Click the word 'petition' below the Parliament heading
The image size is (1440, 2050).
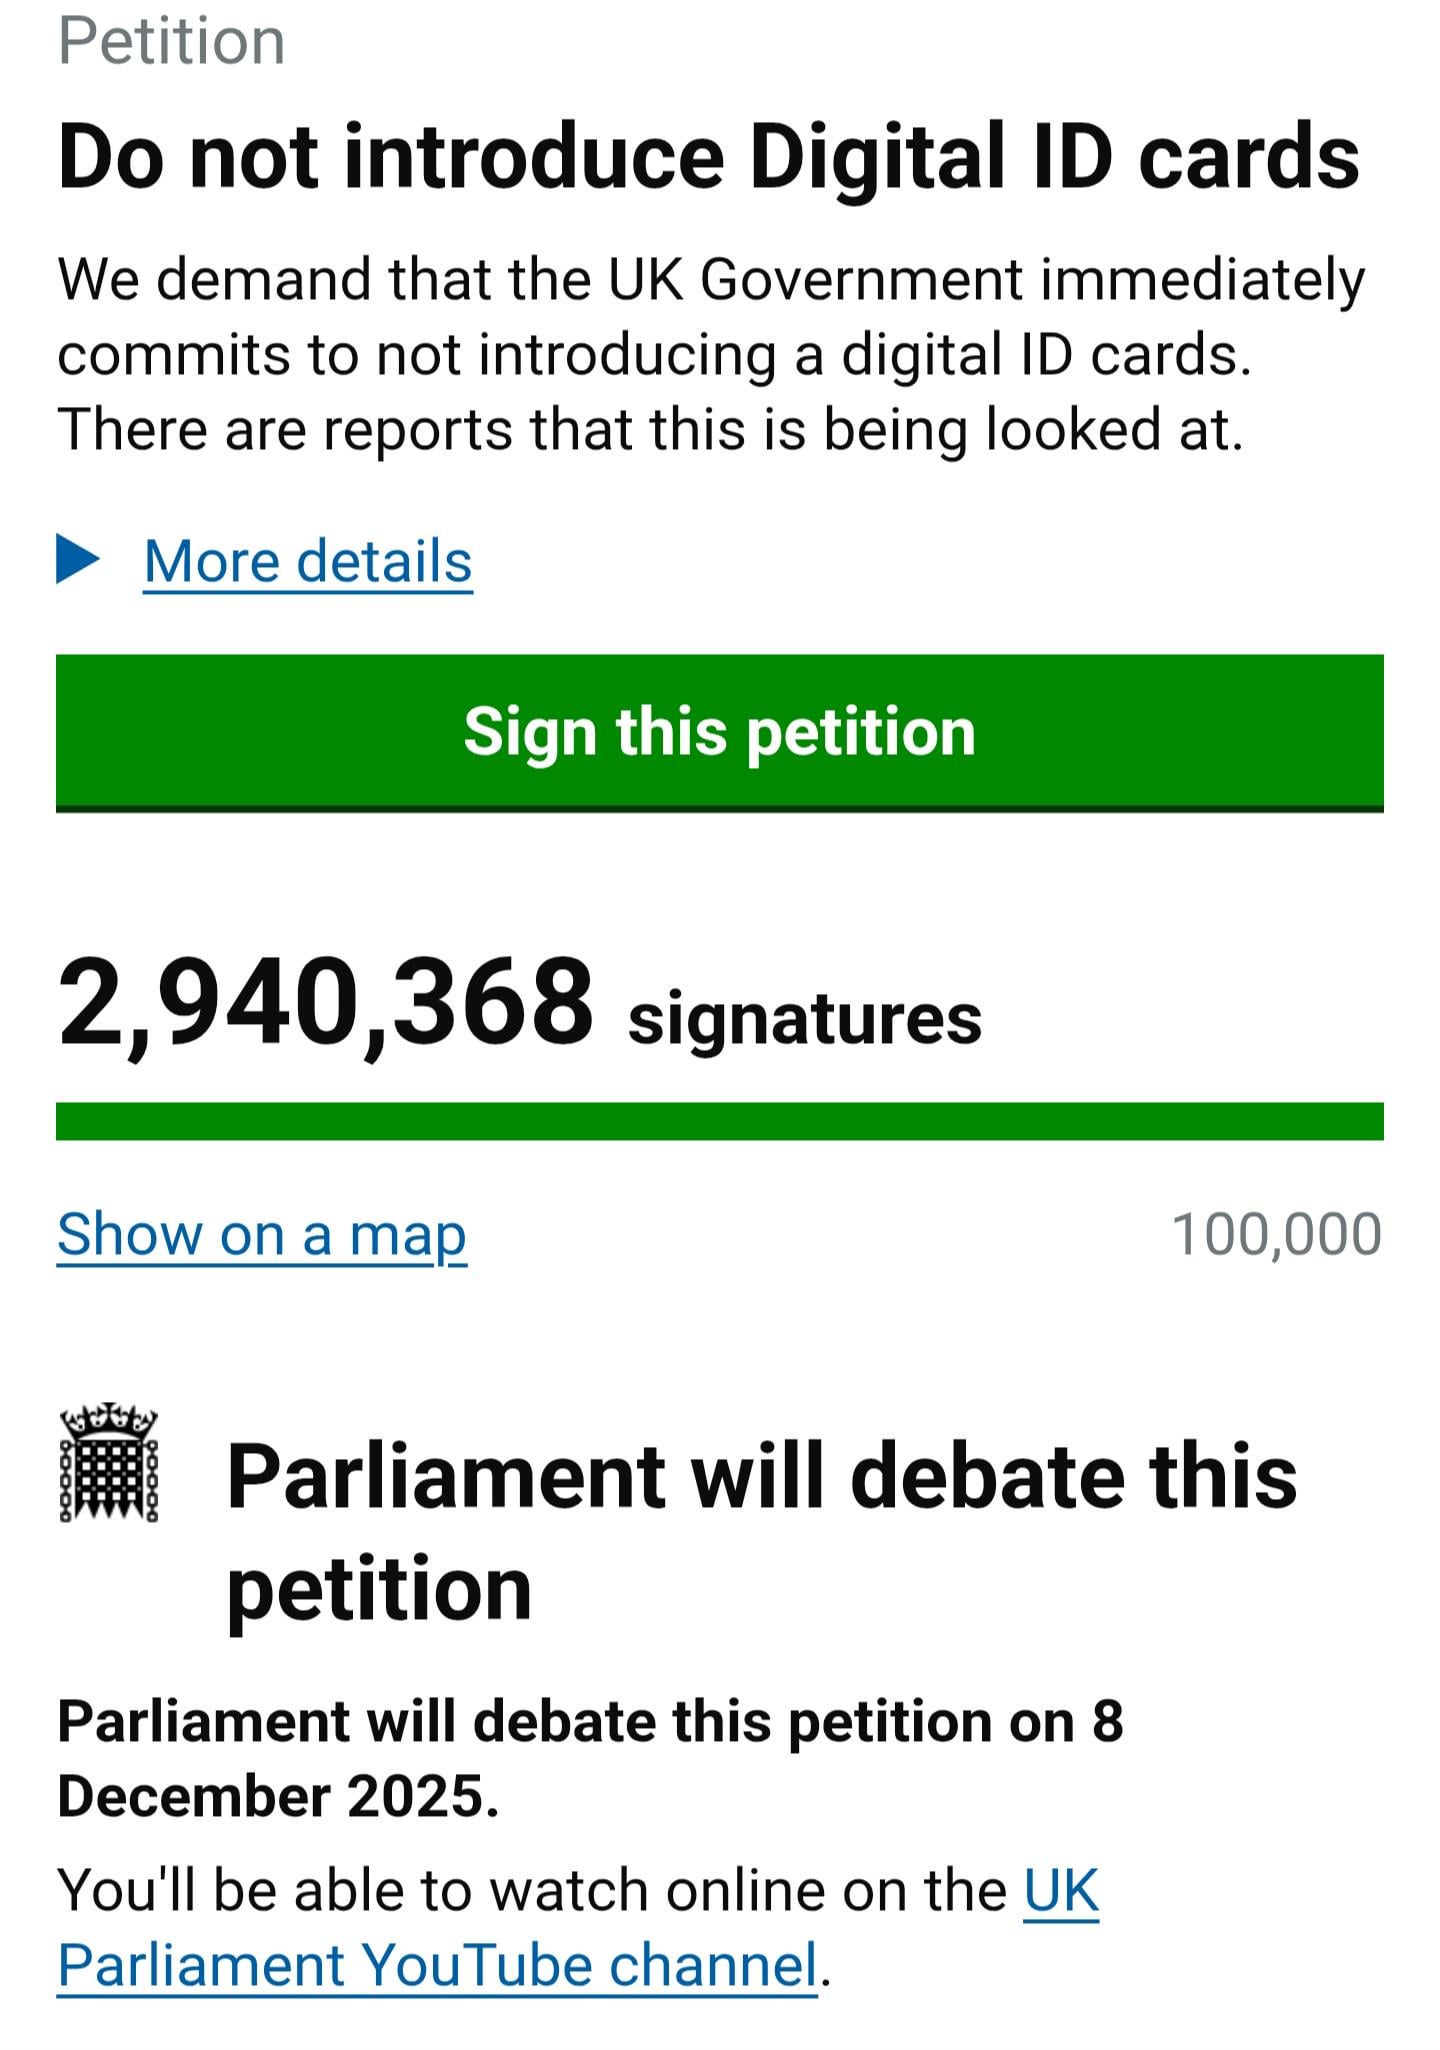click(x=379, y=1589)
